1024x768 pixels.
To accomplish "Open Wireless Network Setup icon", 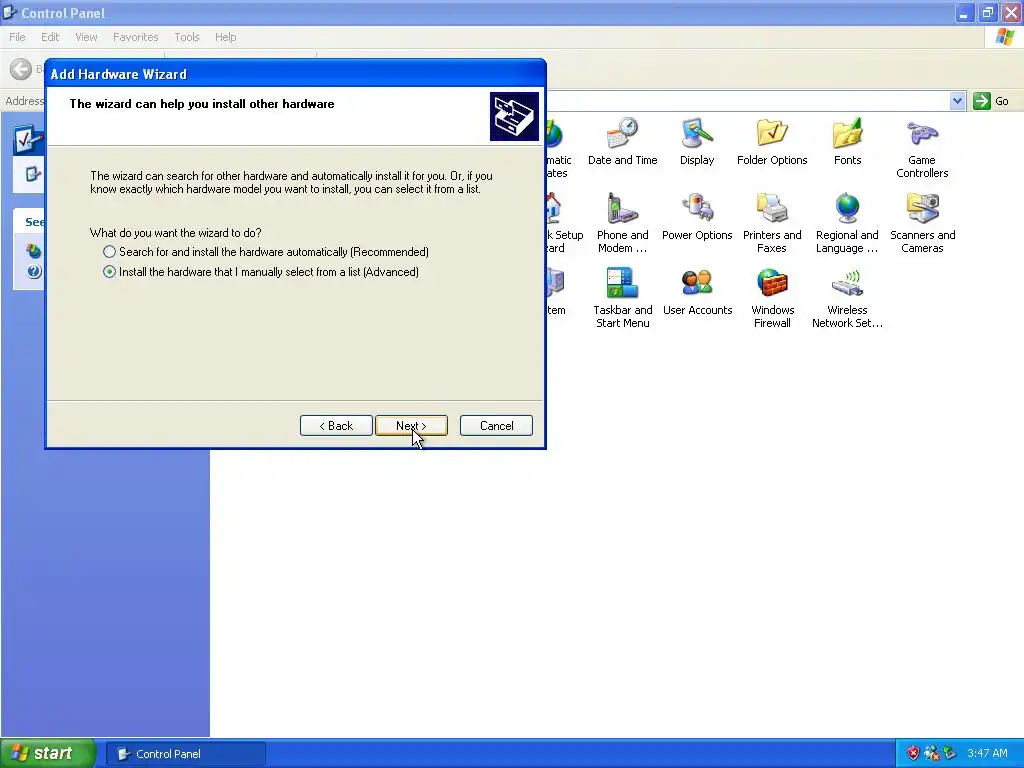I will tap(847, 298).
